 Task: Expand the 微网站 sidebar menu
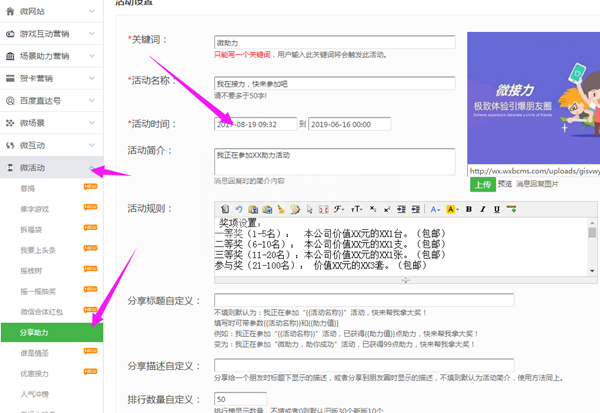click(92, 11)
